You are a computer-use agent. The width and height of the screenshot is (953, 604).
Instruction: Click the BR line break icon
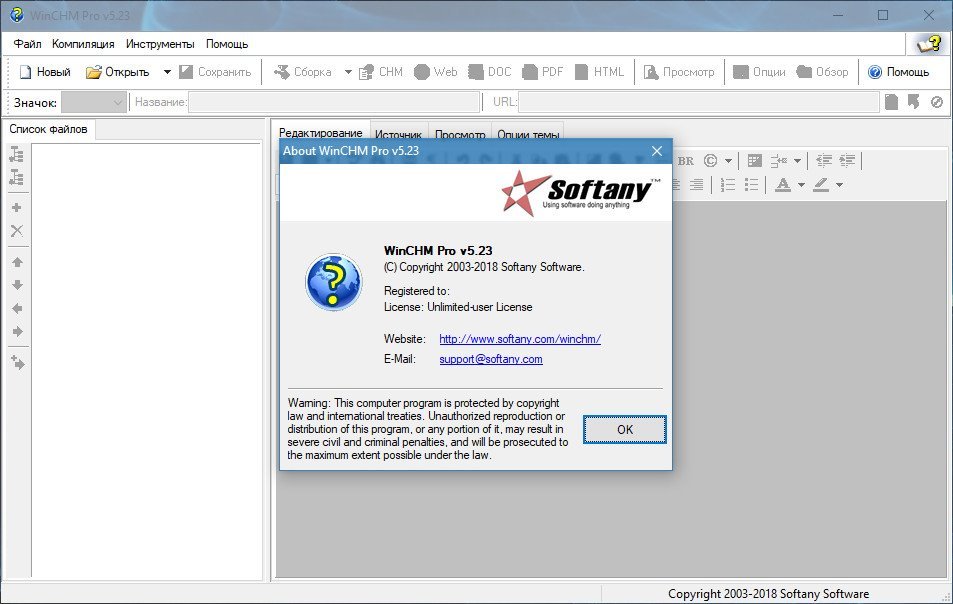tap(686, 161)
